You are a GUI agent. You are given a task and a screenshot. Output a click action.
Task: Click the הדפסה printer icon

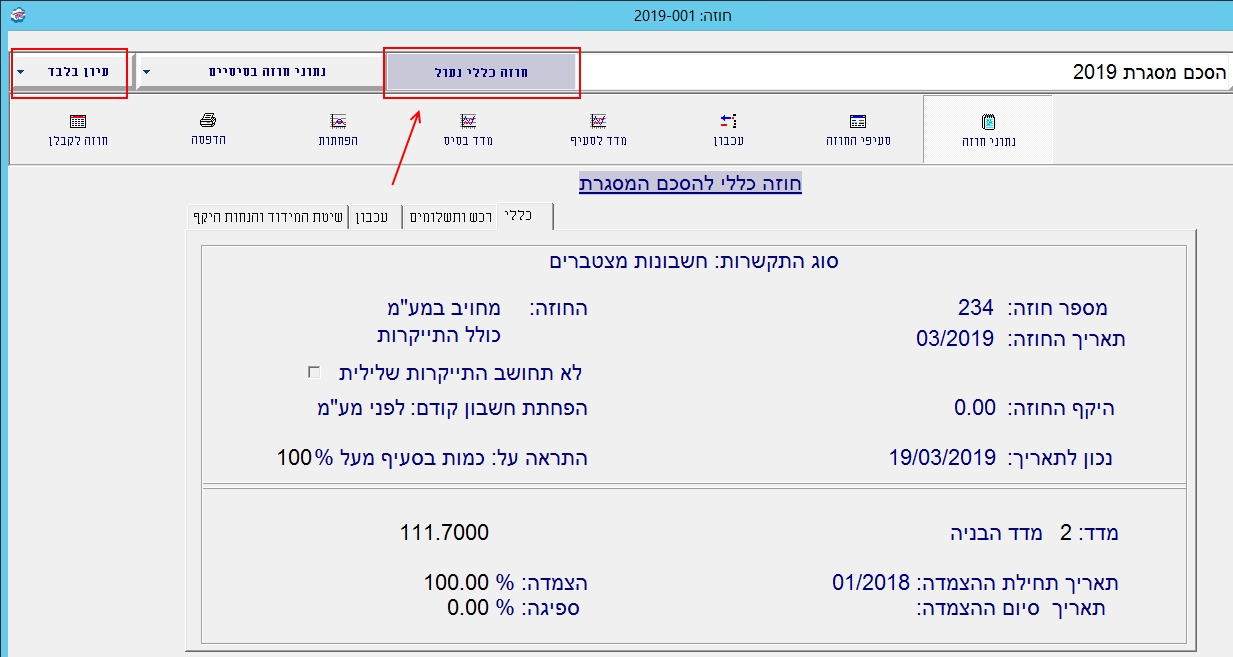(x=208, y=122)
